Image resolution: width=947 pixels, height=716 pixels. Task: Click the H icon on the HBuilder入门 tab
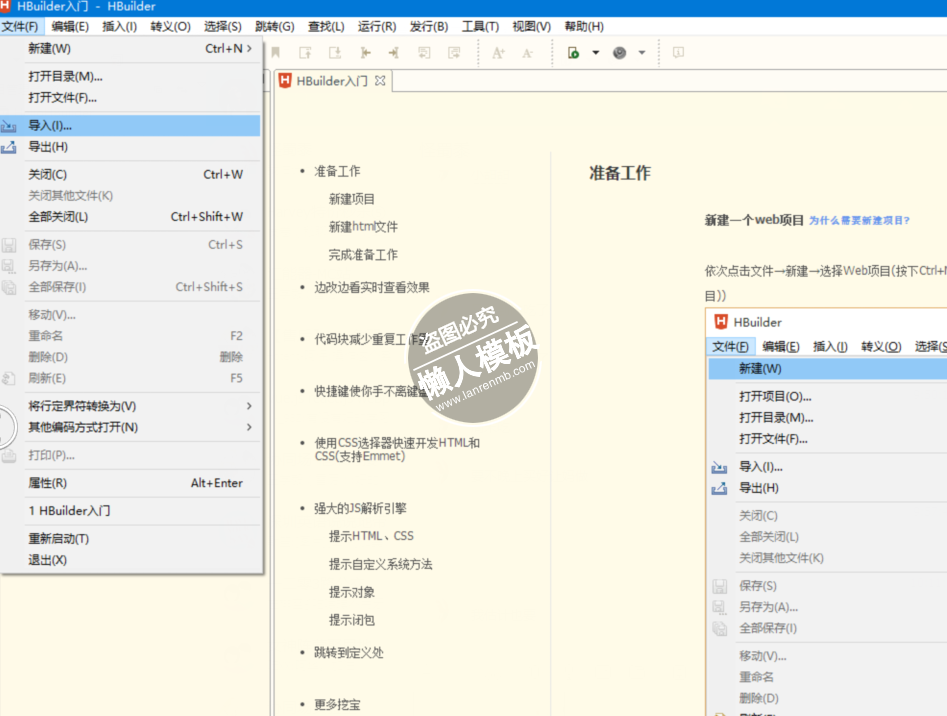[x=285, y=81]
